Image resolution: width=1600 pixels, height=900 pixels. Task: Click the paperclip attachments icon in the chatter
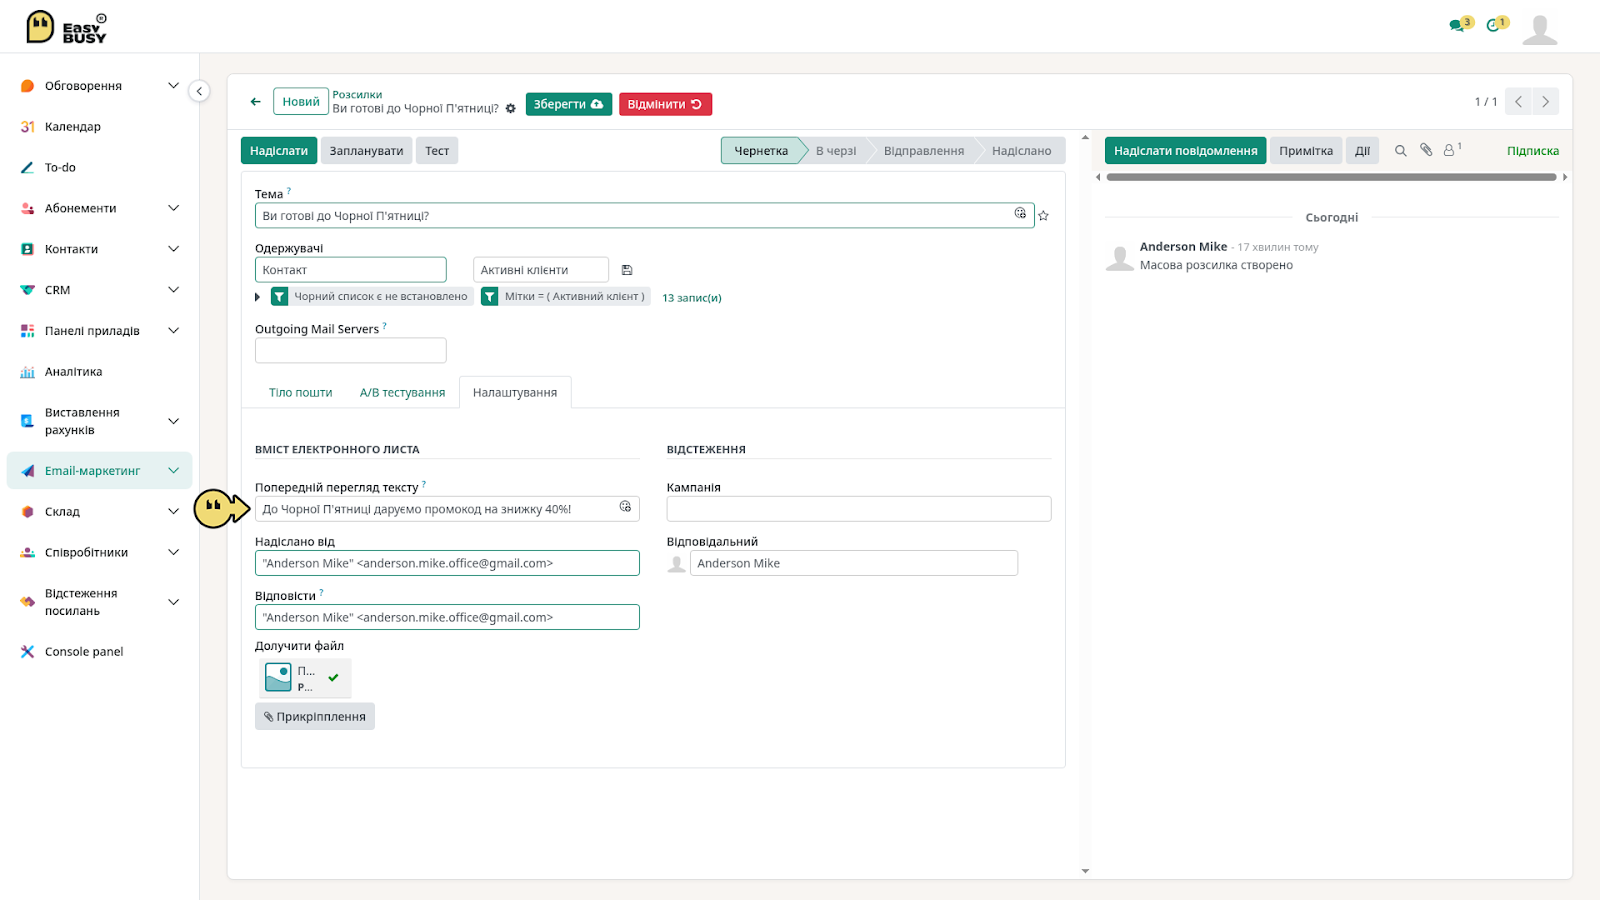point(1426,150)
